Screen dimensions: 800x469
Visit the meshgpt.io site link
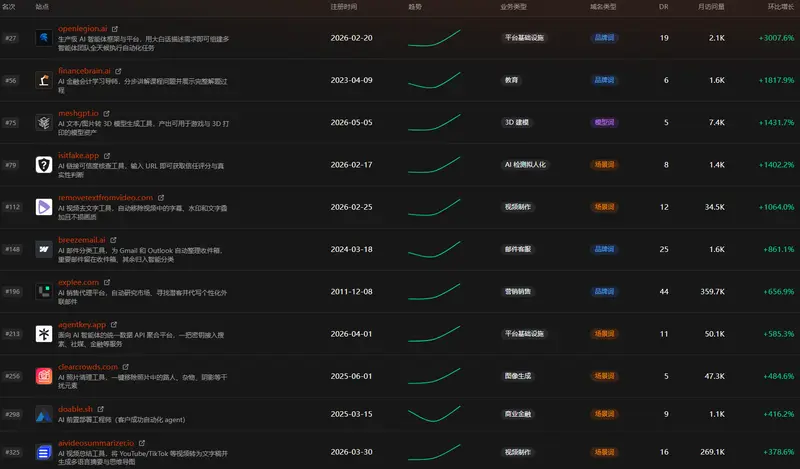pyautogui.click(x=78, y=113)
